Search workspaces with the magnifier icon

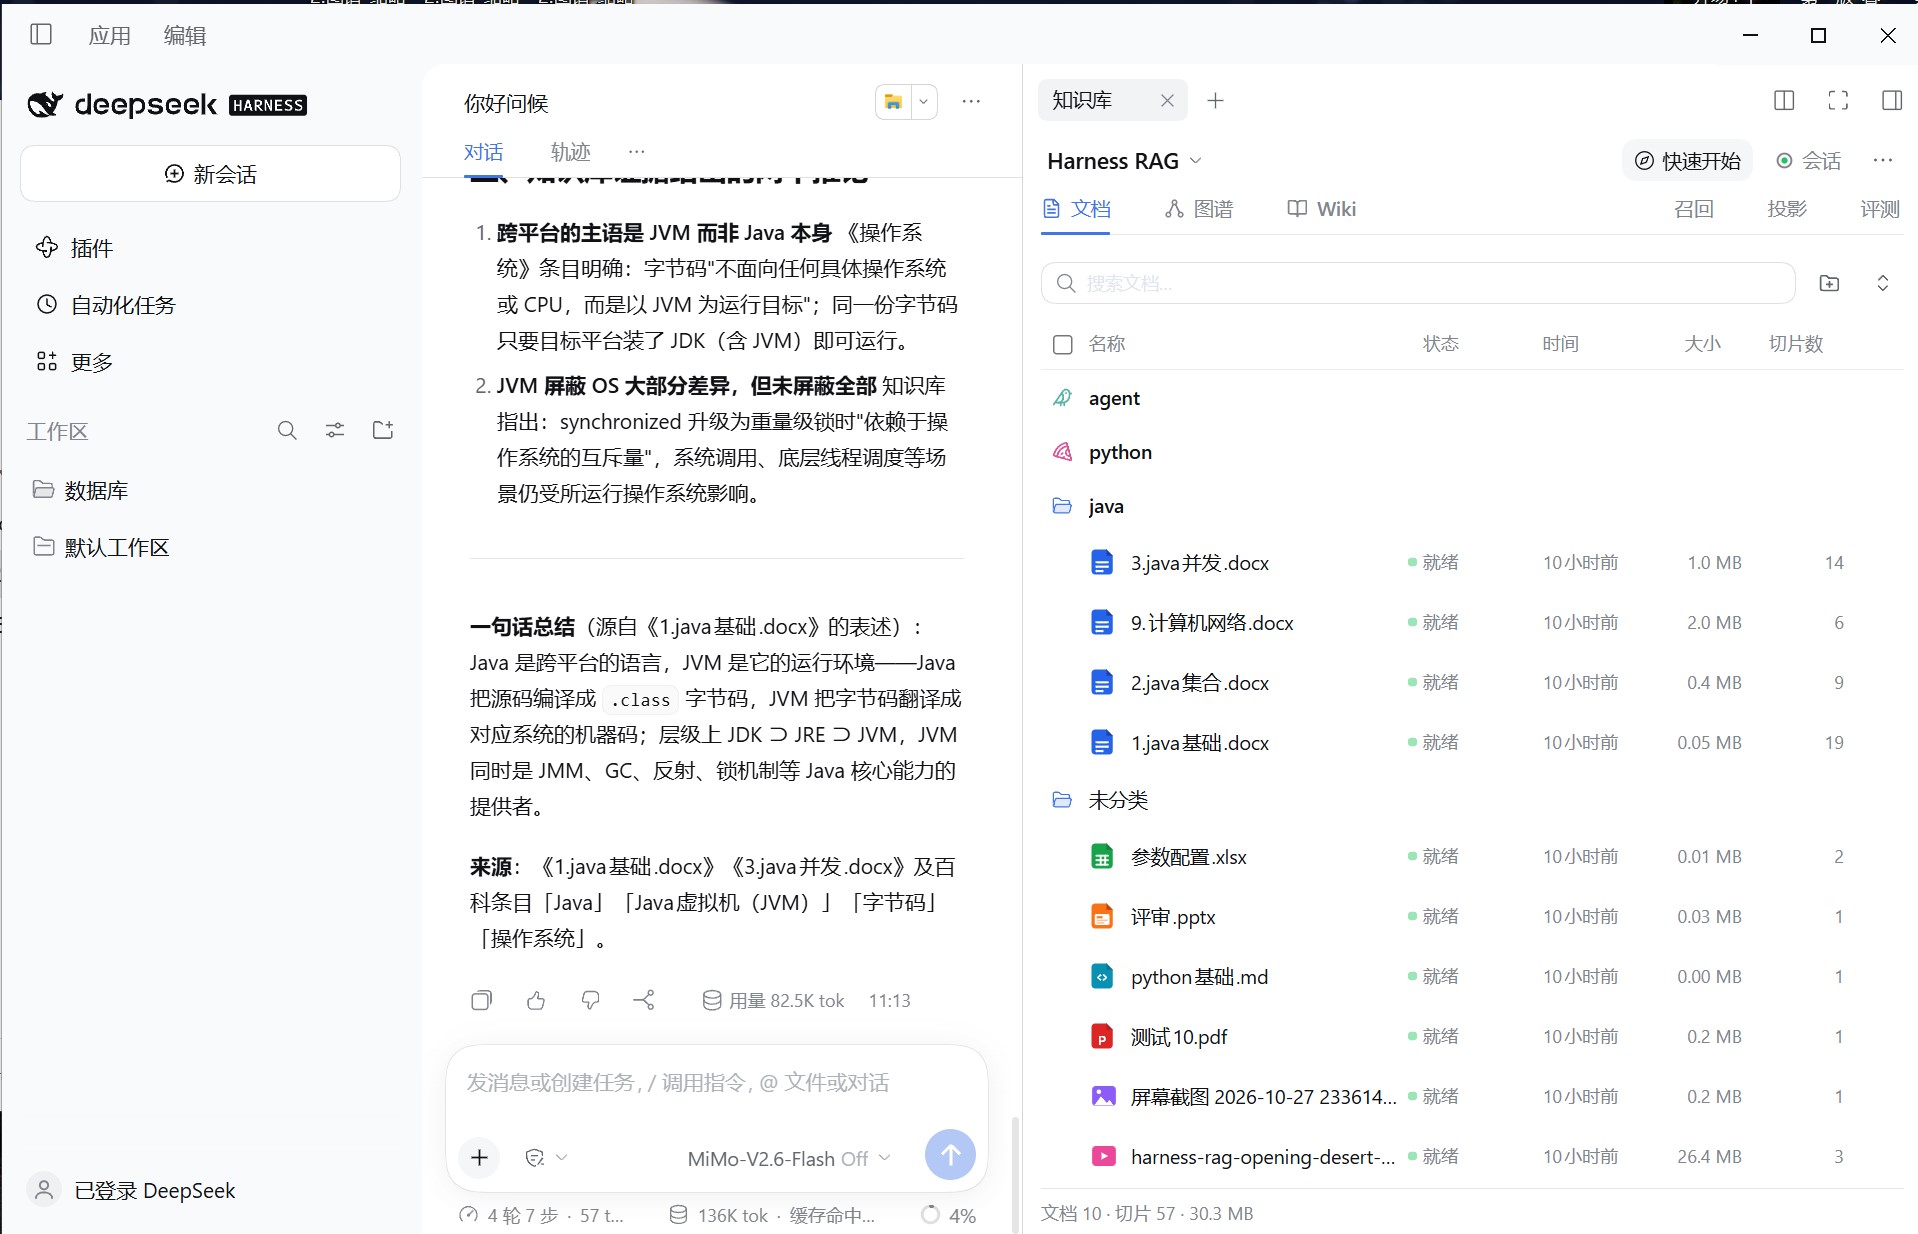(x=287, y=431)
